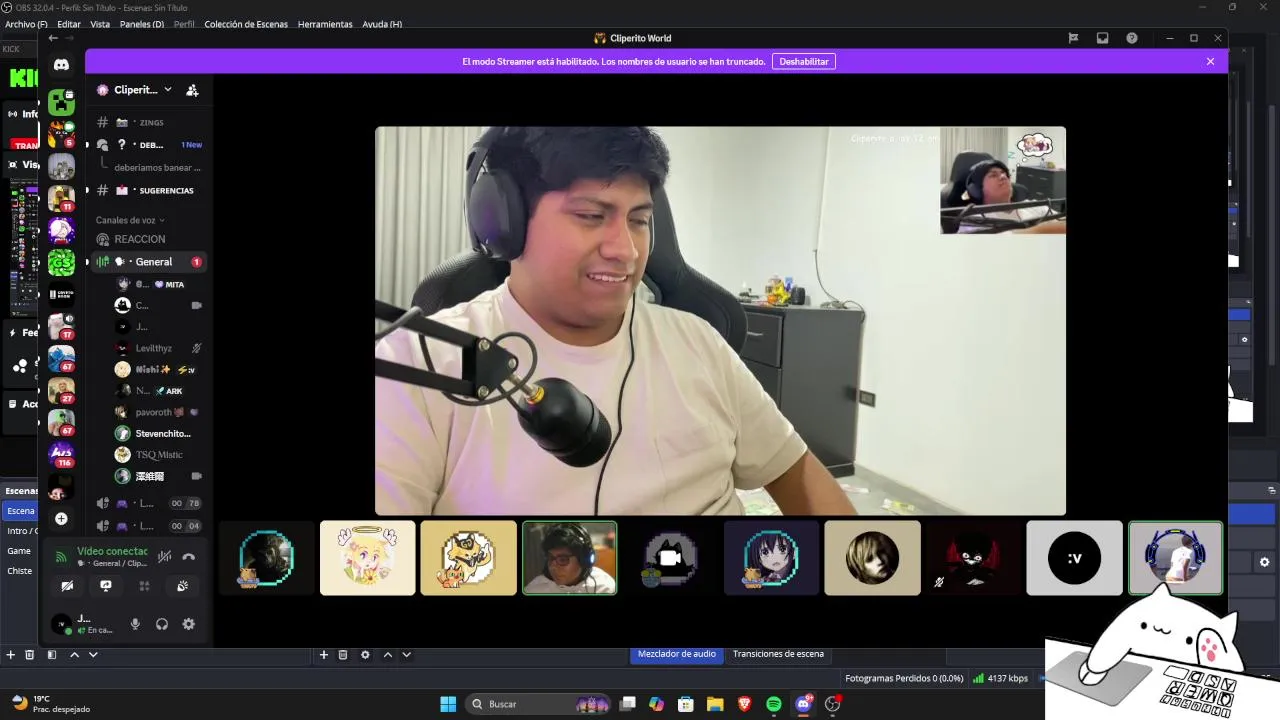Open noise suppression icon beside Video conectado
Viewport: 1280px width, 720px height.
(x=164, y=557)
